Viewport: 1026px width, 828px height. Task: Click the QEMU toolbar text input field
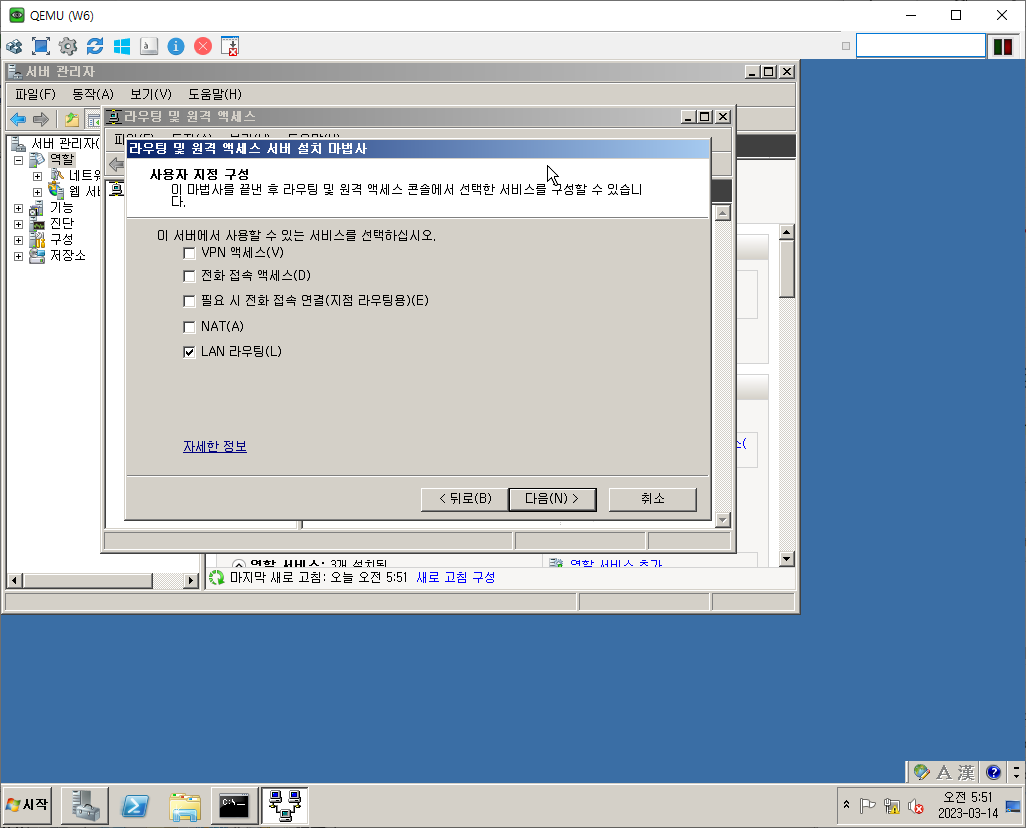tap(921, 46)
